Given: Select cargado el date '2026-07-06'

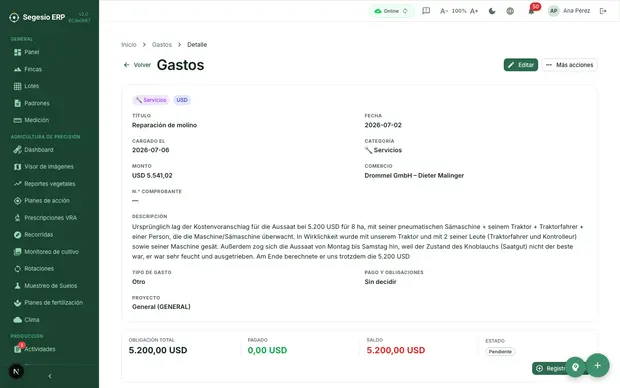Looking at the screenshot, I should pos(151,150).
